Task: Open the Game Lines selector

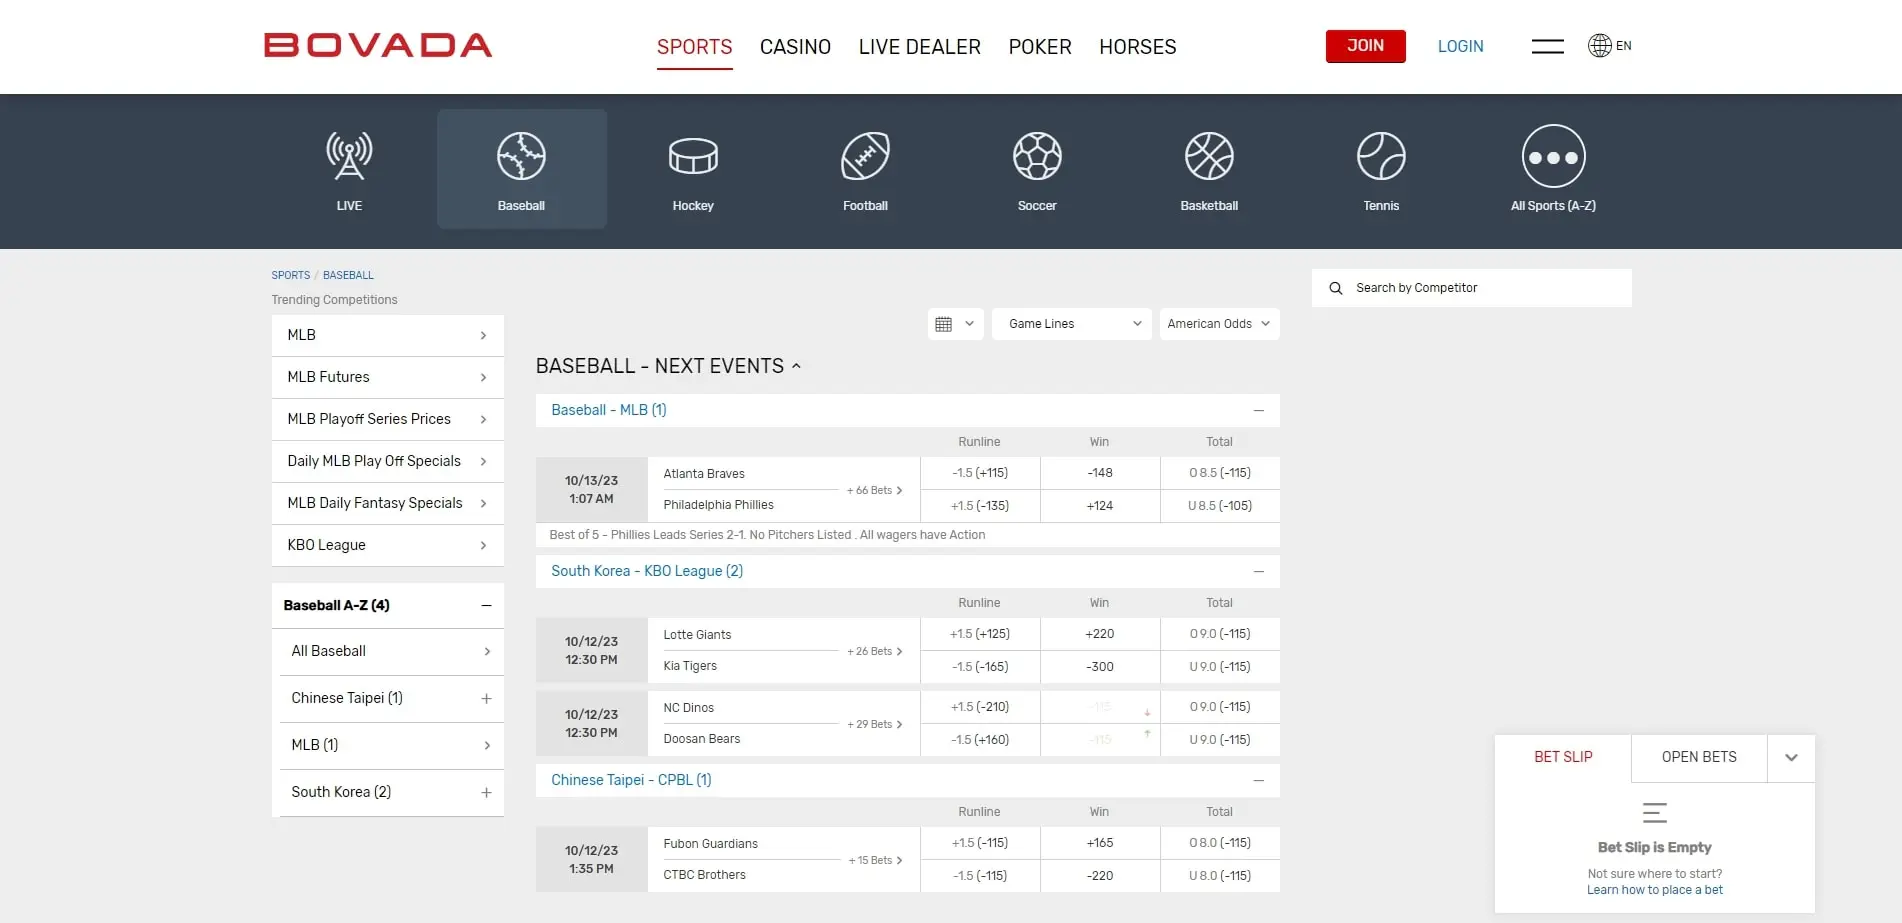Action: (x=1071, y=323)
